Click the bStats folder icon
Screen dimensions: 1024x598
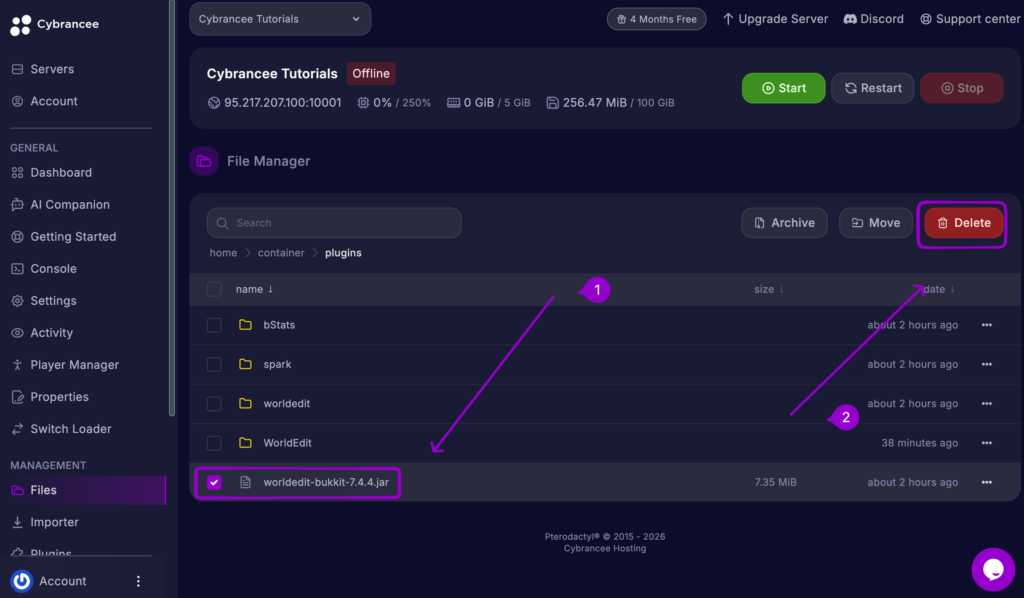click(246, 325)
